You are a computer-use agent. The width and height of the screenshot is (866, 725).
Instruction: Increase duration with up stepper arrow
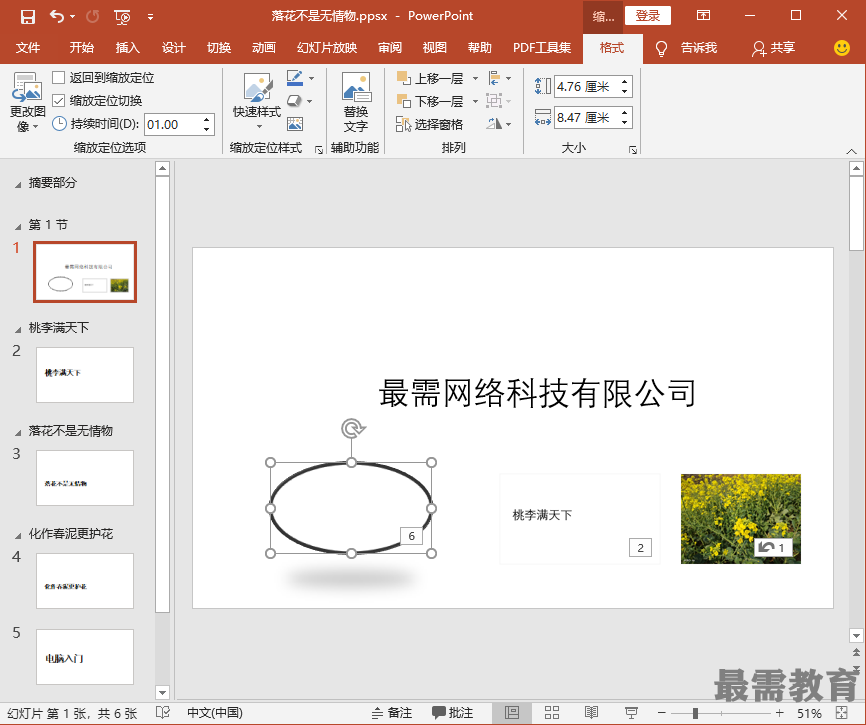pyautogui.click(x=207, y=119)
